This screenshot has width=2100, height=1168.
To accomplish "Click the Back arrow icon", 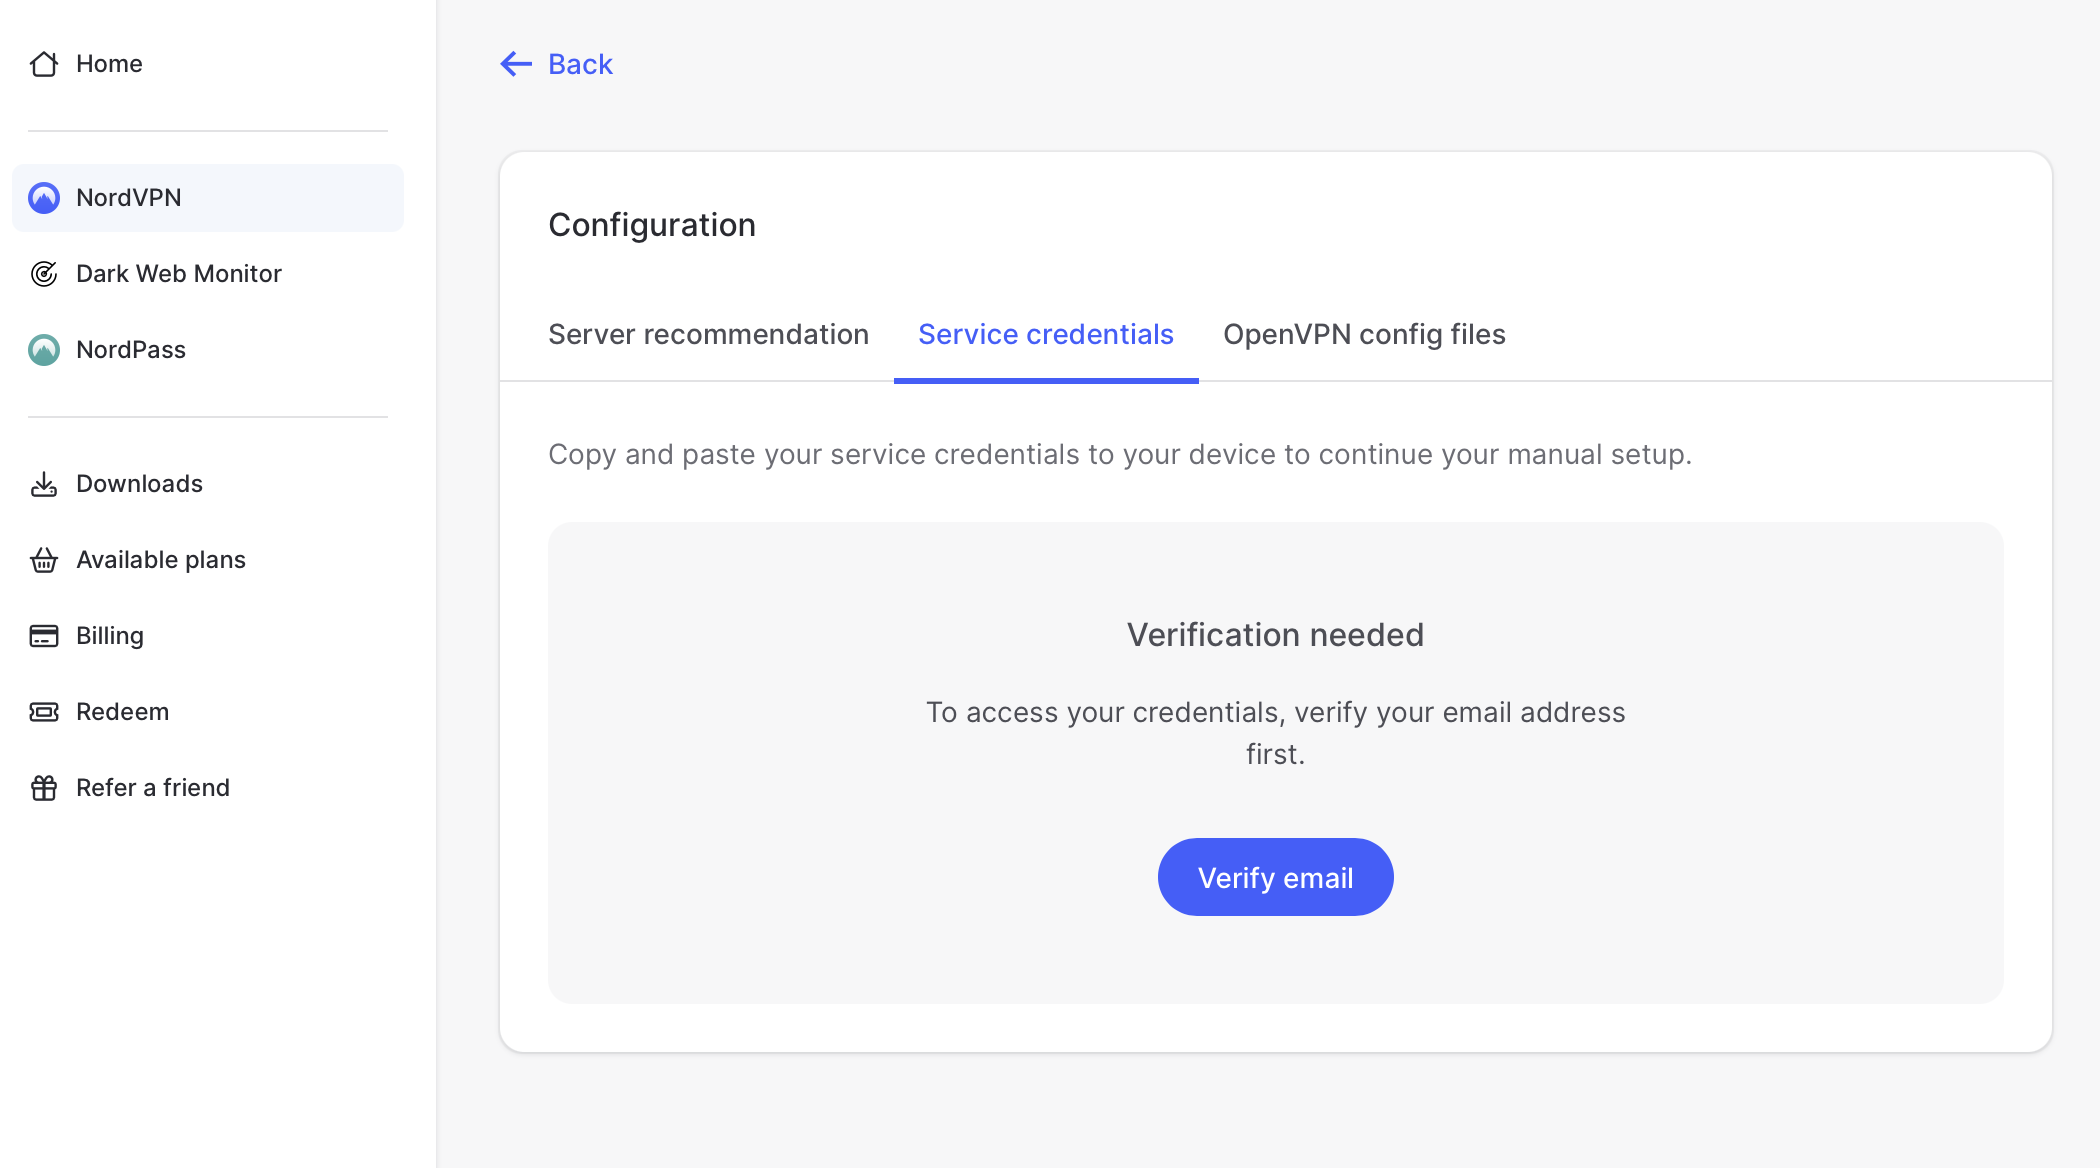I will pyautogui.click(x=516, y=64).
